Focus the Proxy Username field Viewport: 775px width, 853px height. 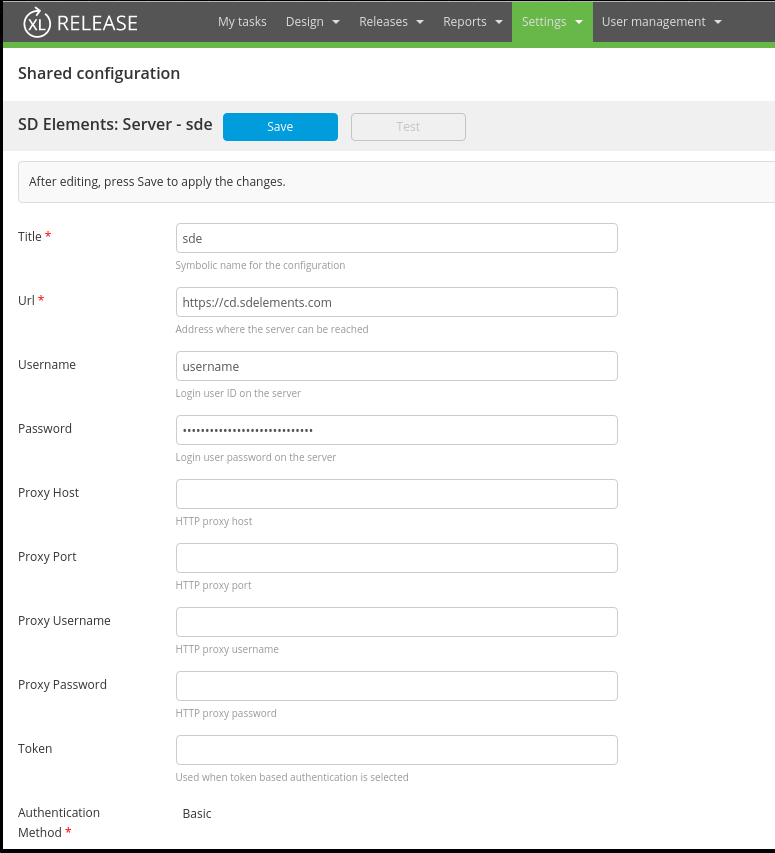tap(396, 622)
